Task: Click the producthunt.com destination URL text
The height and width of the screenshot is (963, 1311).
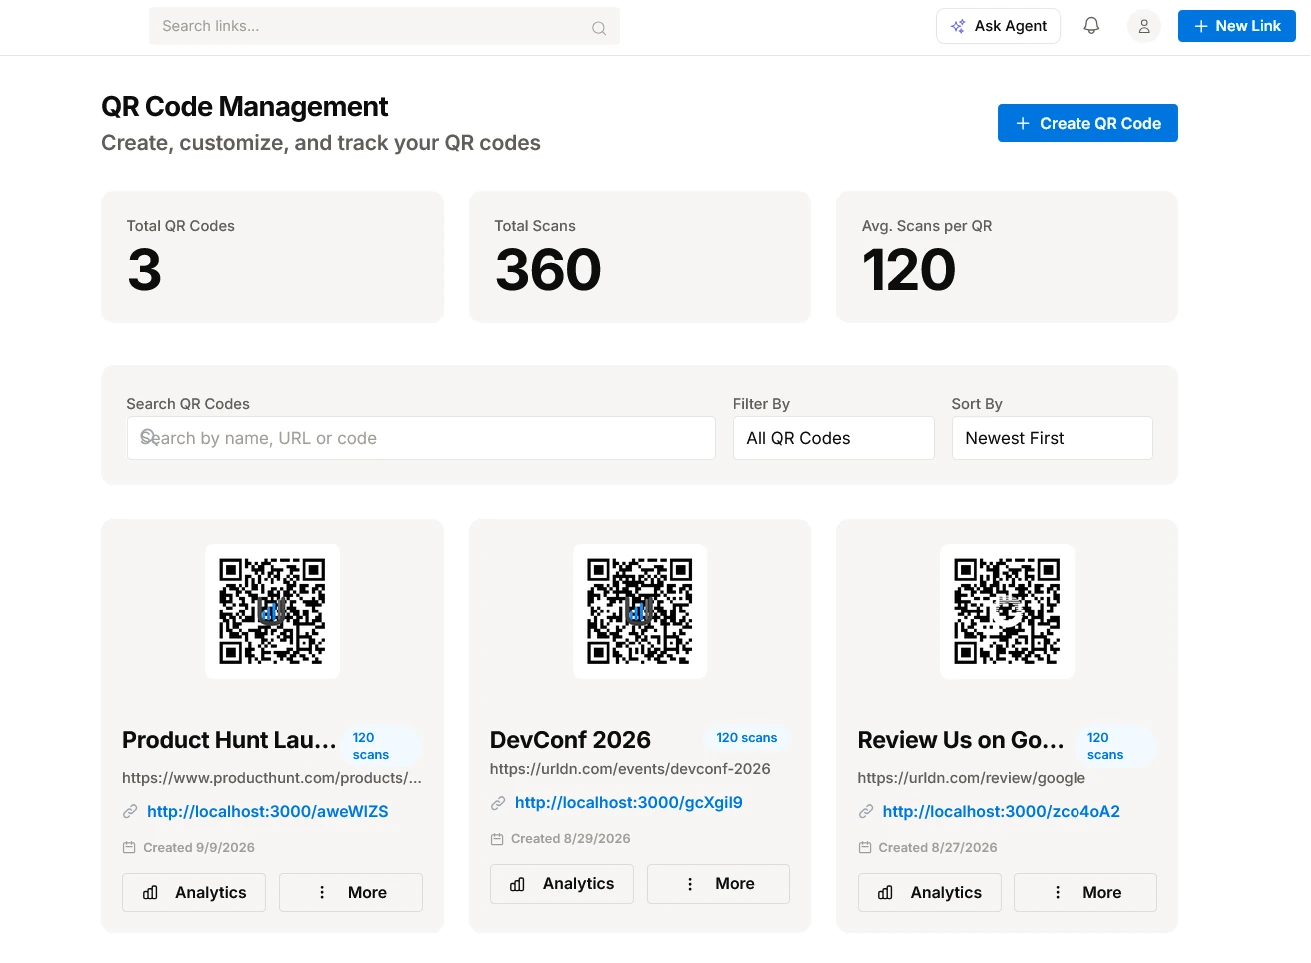Action: (272, 778)
